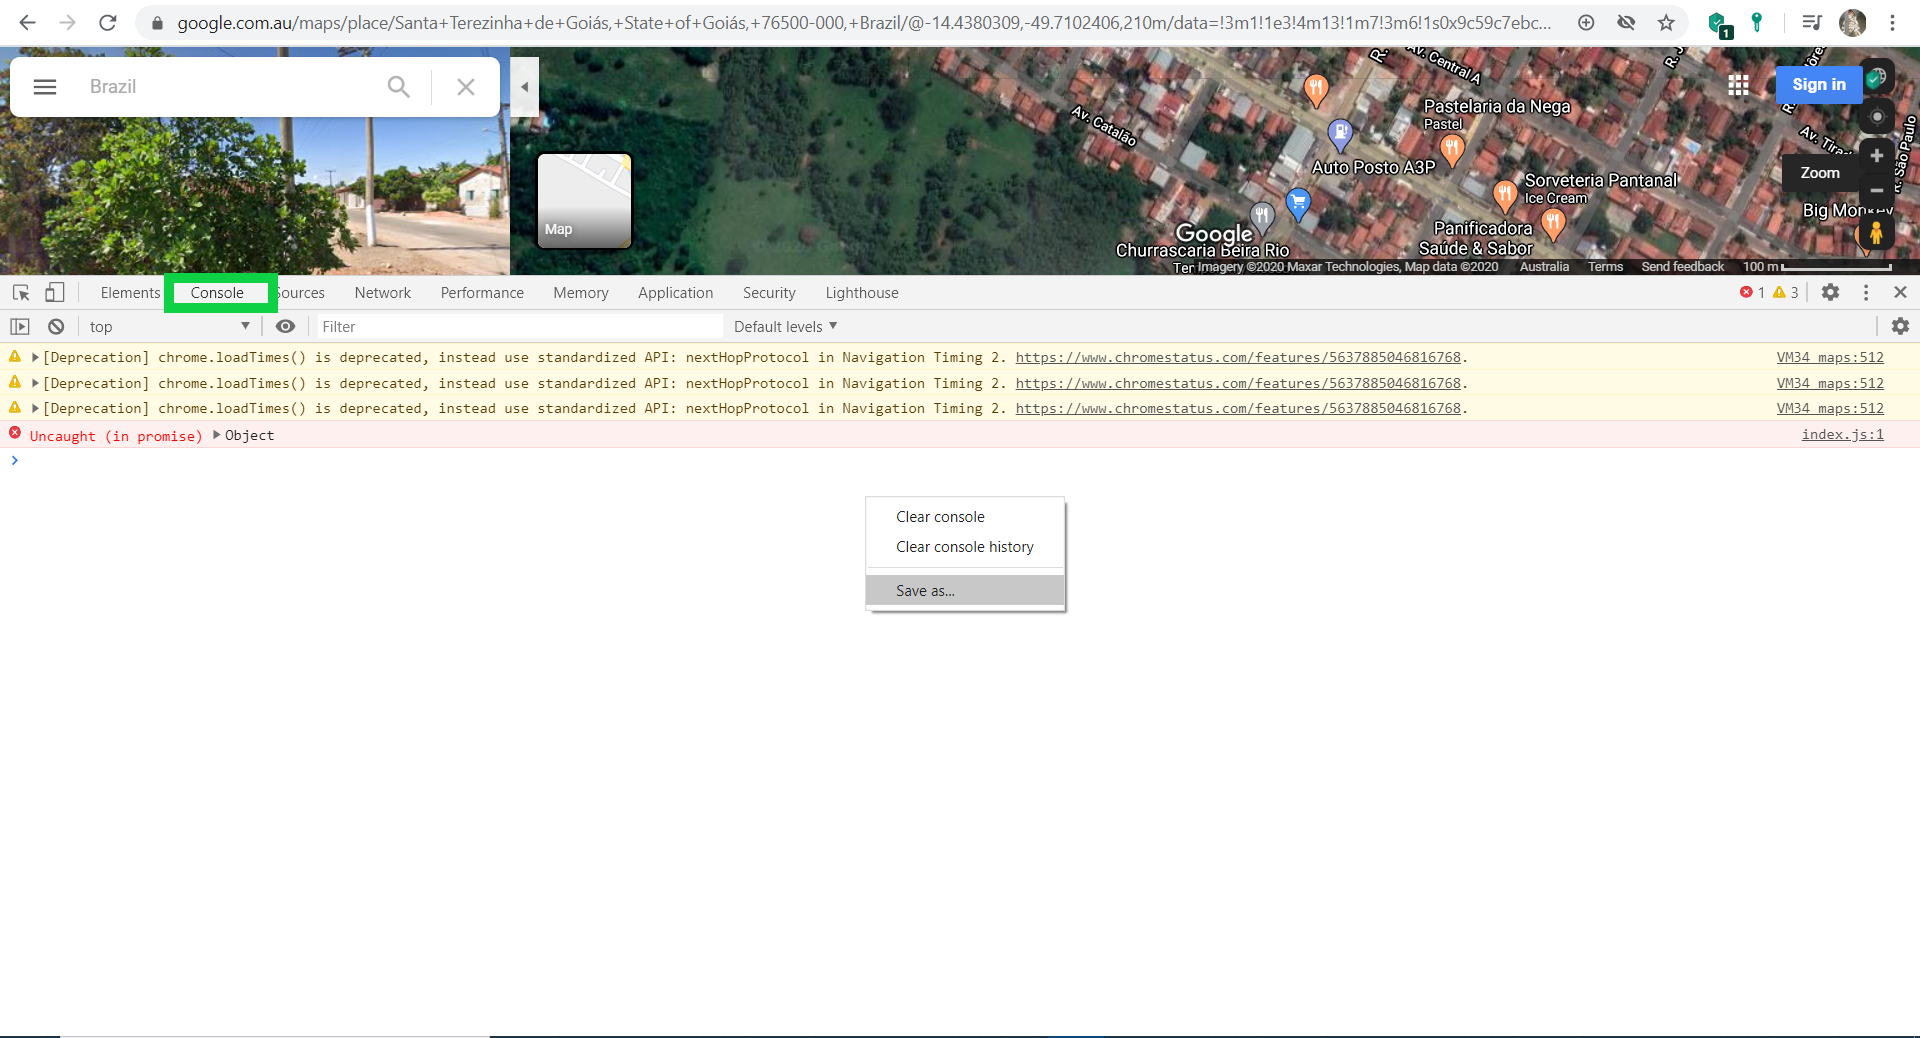1920x1038 pixels.
Task: Open the top context dropdown
Action: (169, 327)
